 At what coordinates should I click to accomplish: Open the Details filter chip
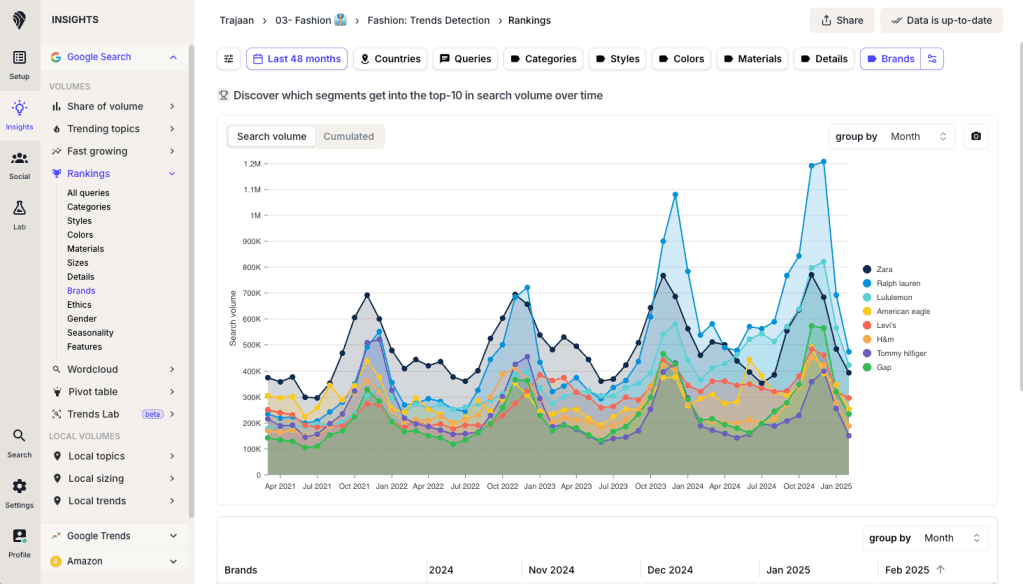click(x=824, y=59)
